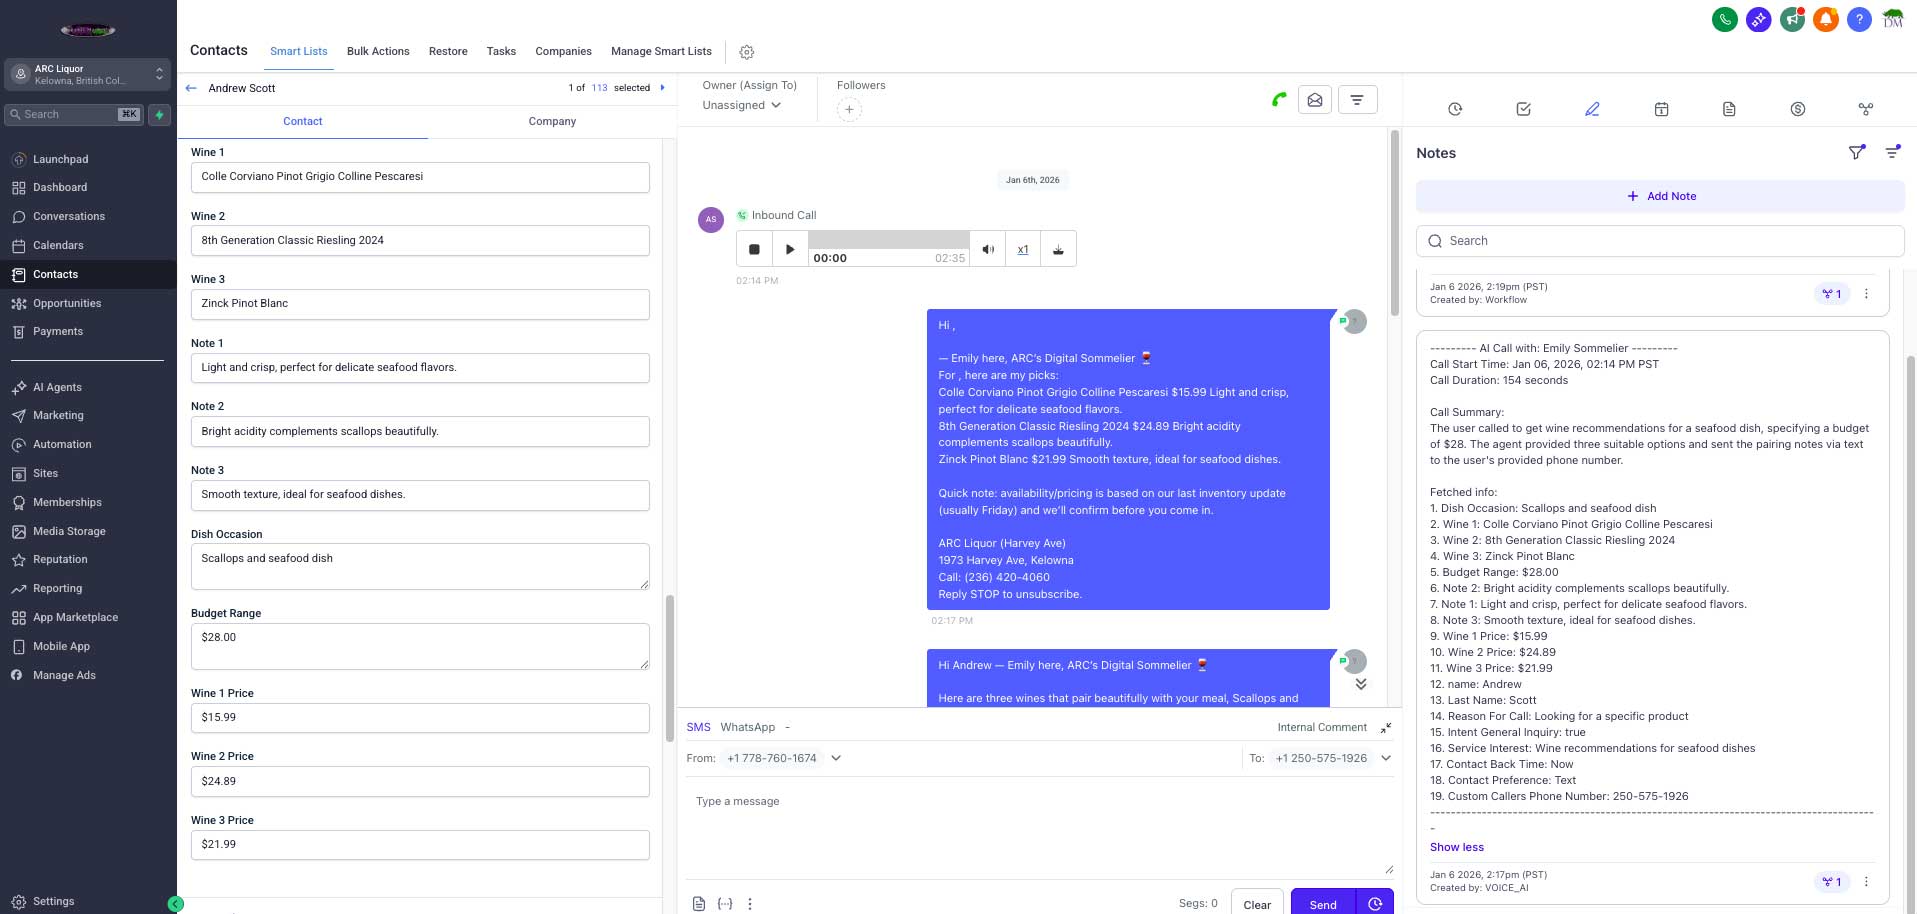Open the Tasks panel on the contact sidebar
The height and width of the screenshot is (914, 1917).
[x=1523, y=109]
